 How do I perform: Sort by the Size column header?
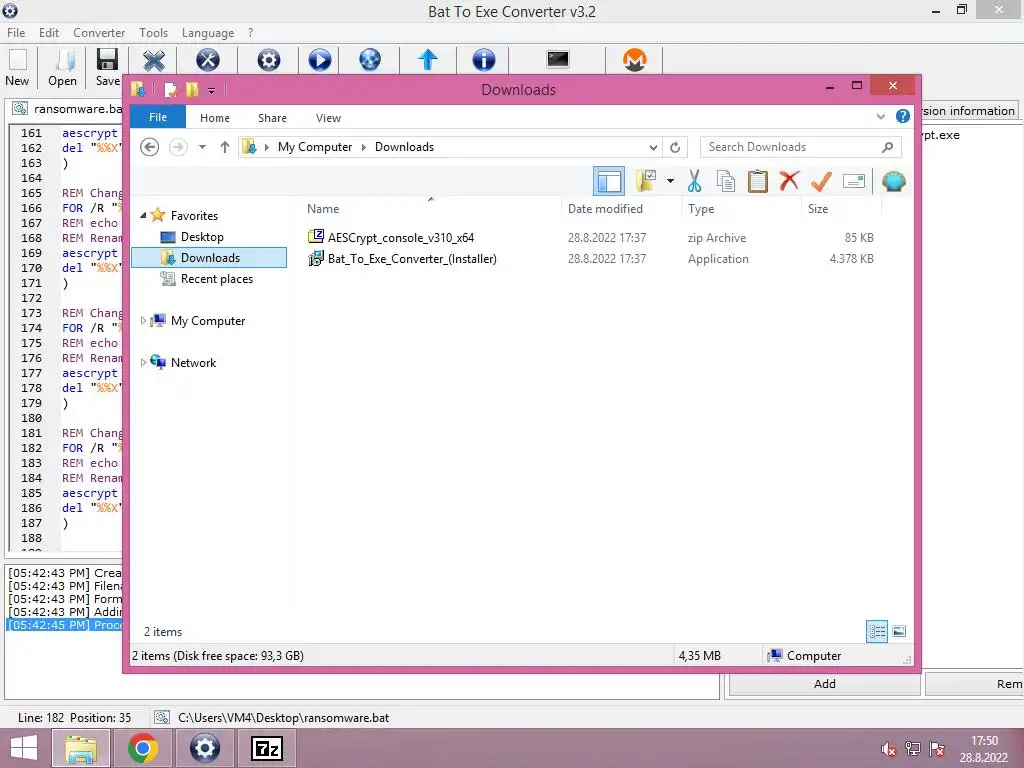pyautogui.click(x=818, y=209)
